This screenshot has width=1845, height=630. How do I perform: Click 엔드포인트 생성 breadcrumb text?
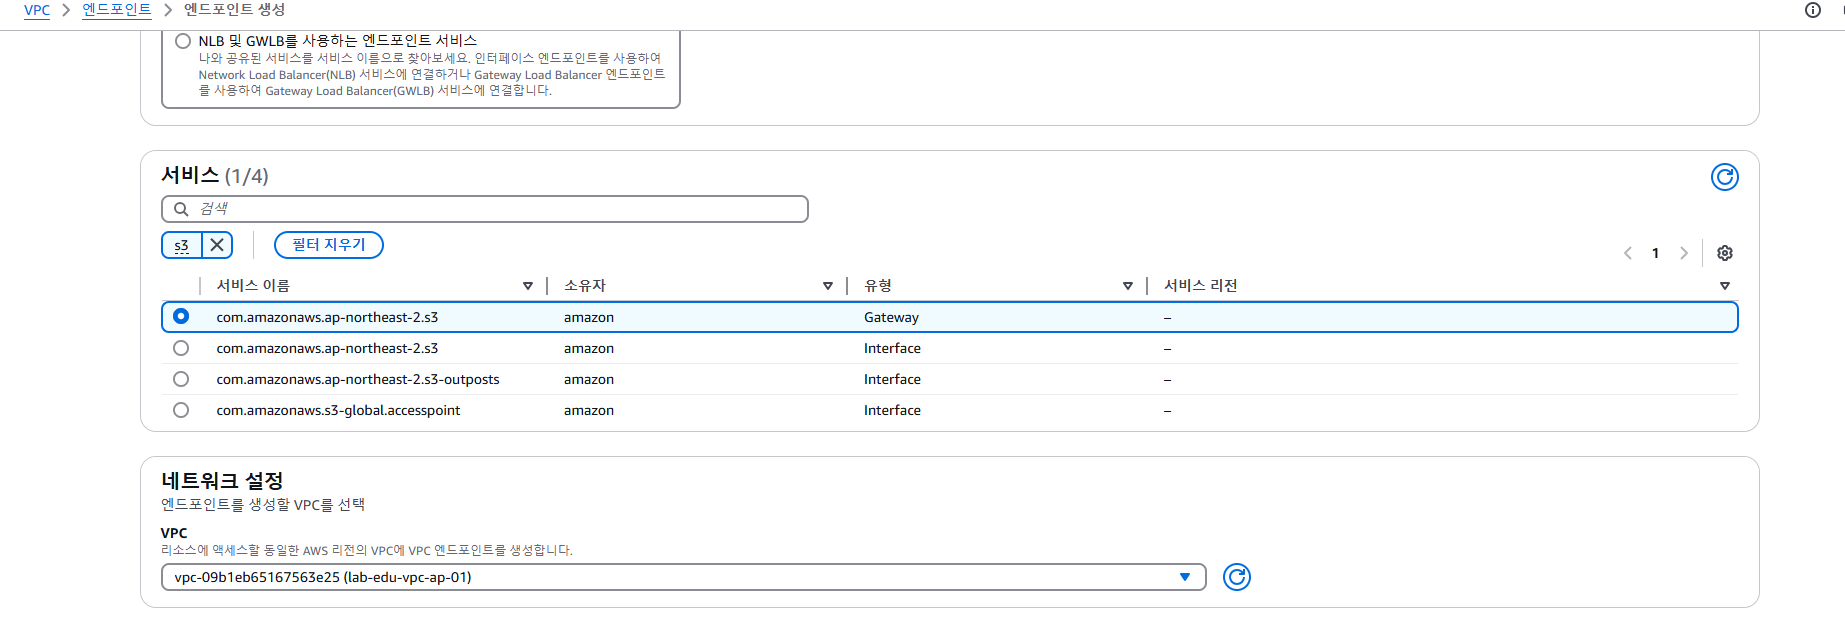coord(235,10)
